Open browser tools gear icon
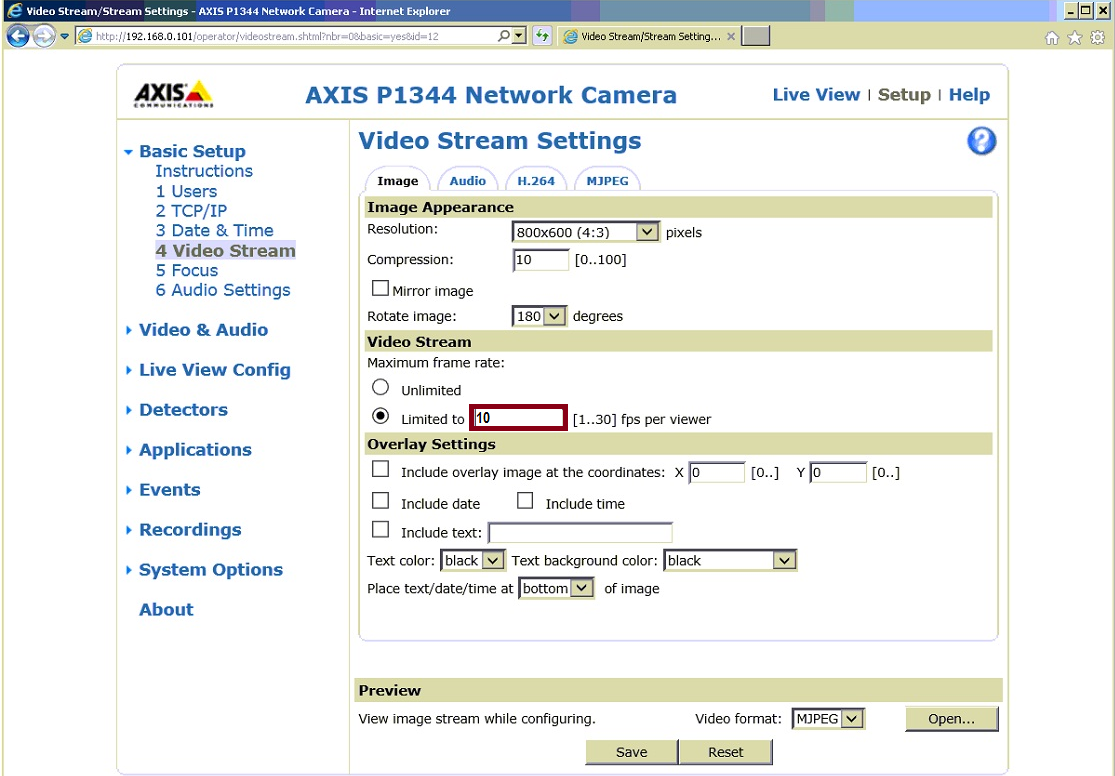 (x=1097, y=37)
